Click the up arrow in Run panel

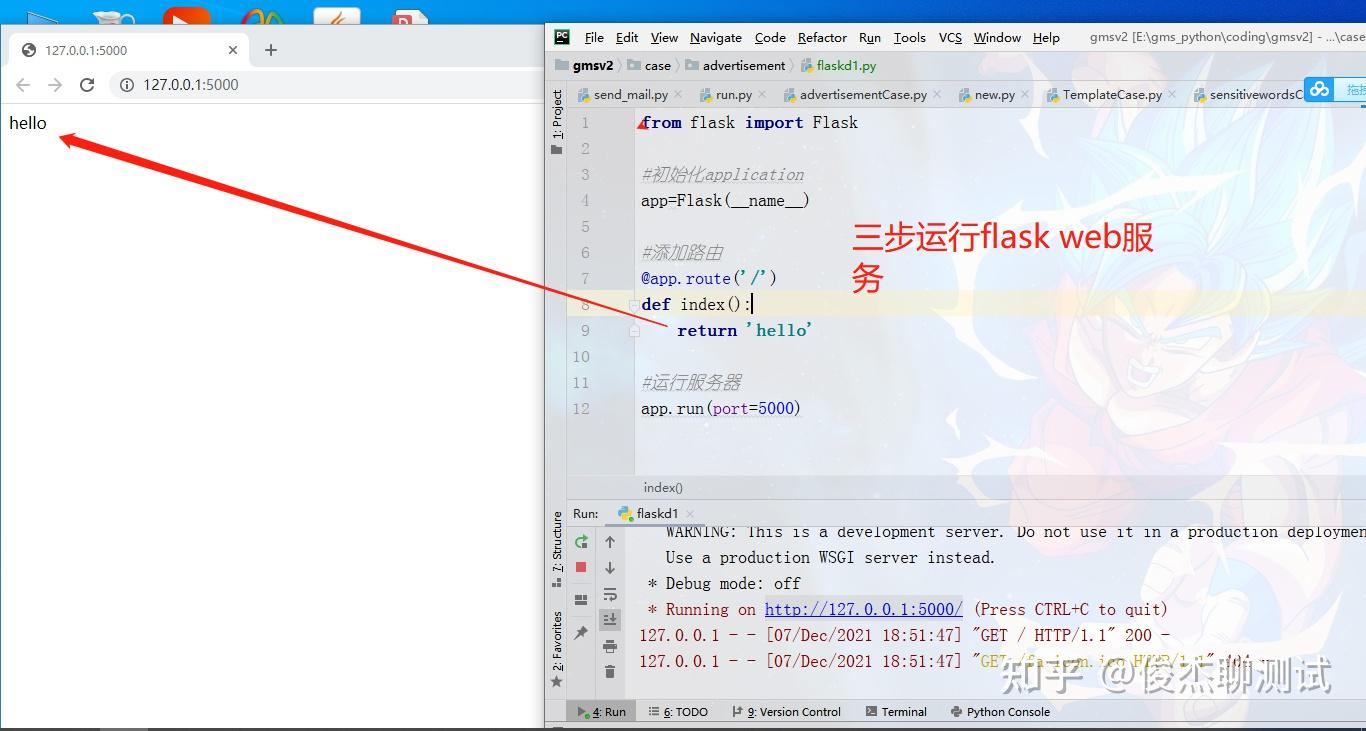(610, 542)
